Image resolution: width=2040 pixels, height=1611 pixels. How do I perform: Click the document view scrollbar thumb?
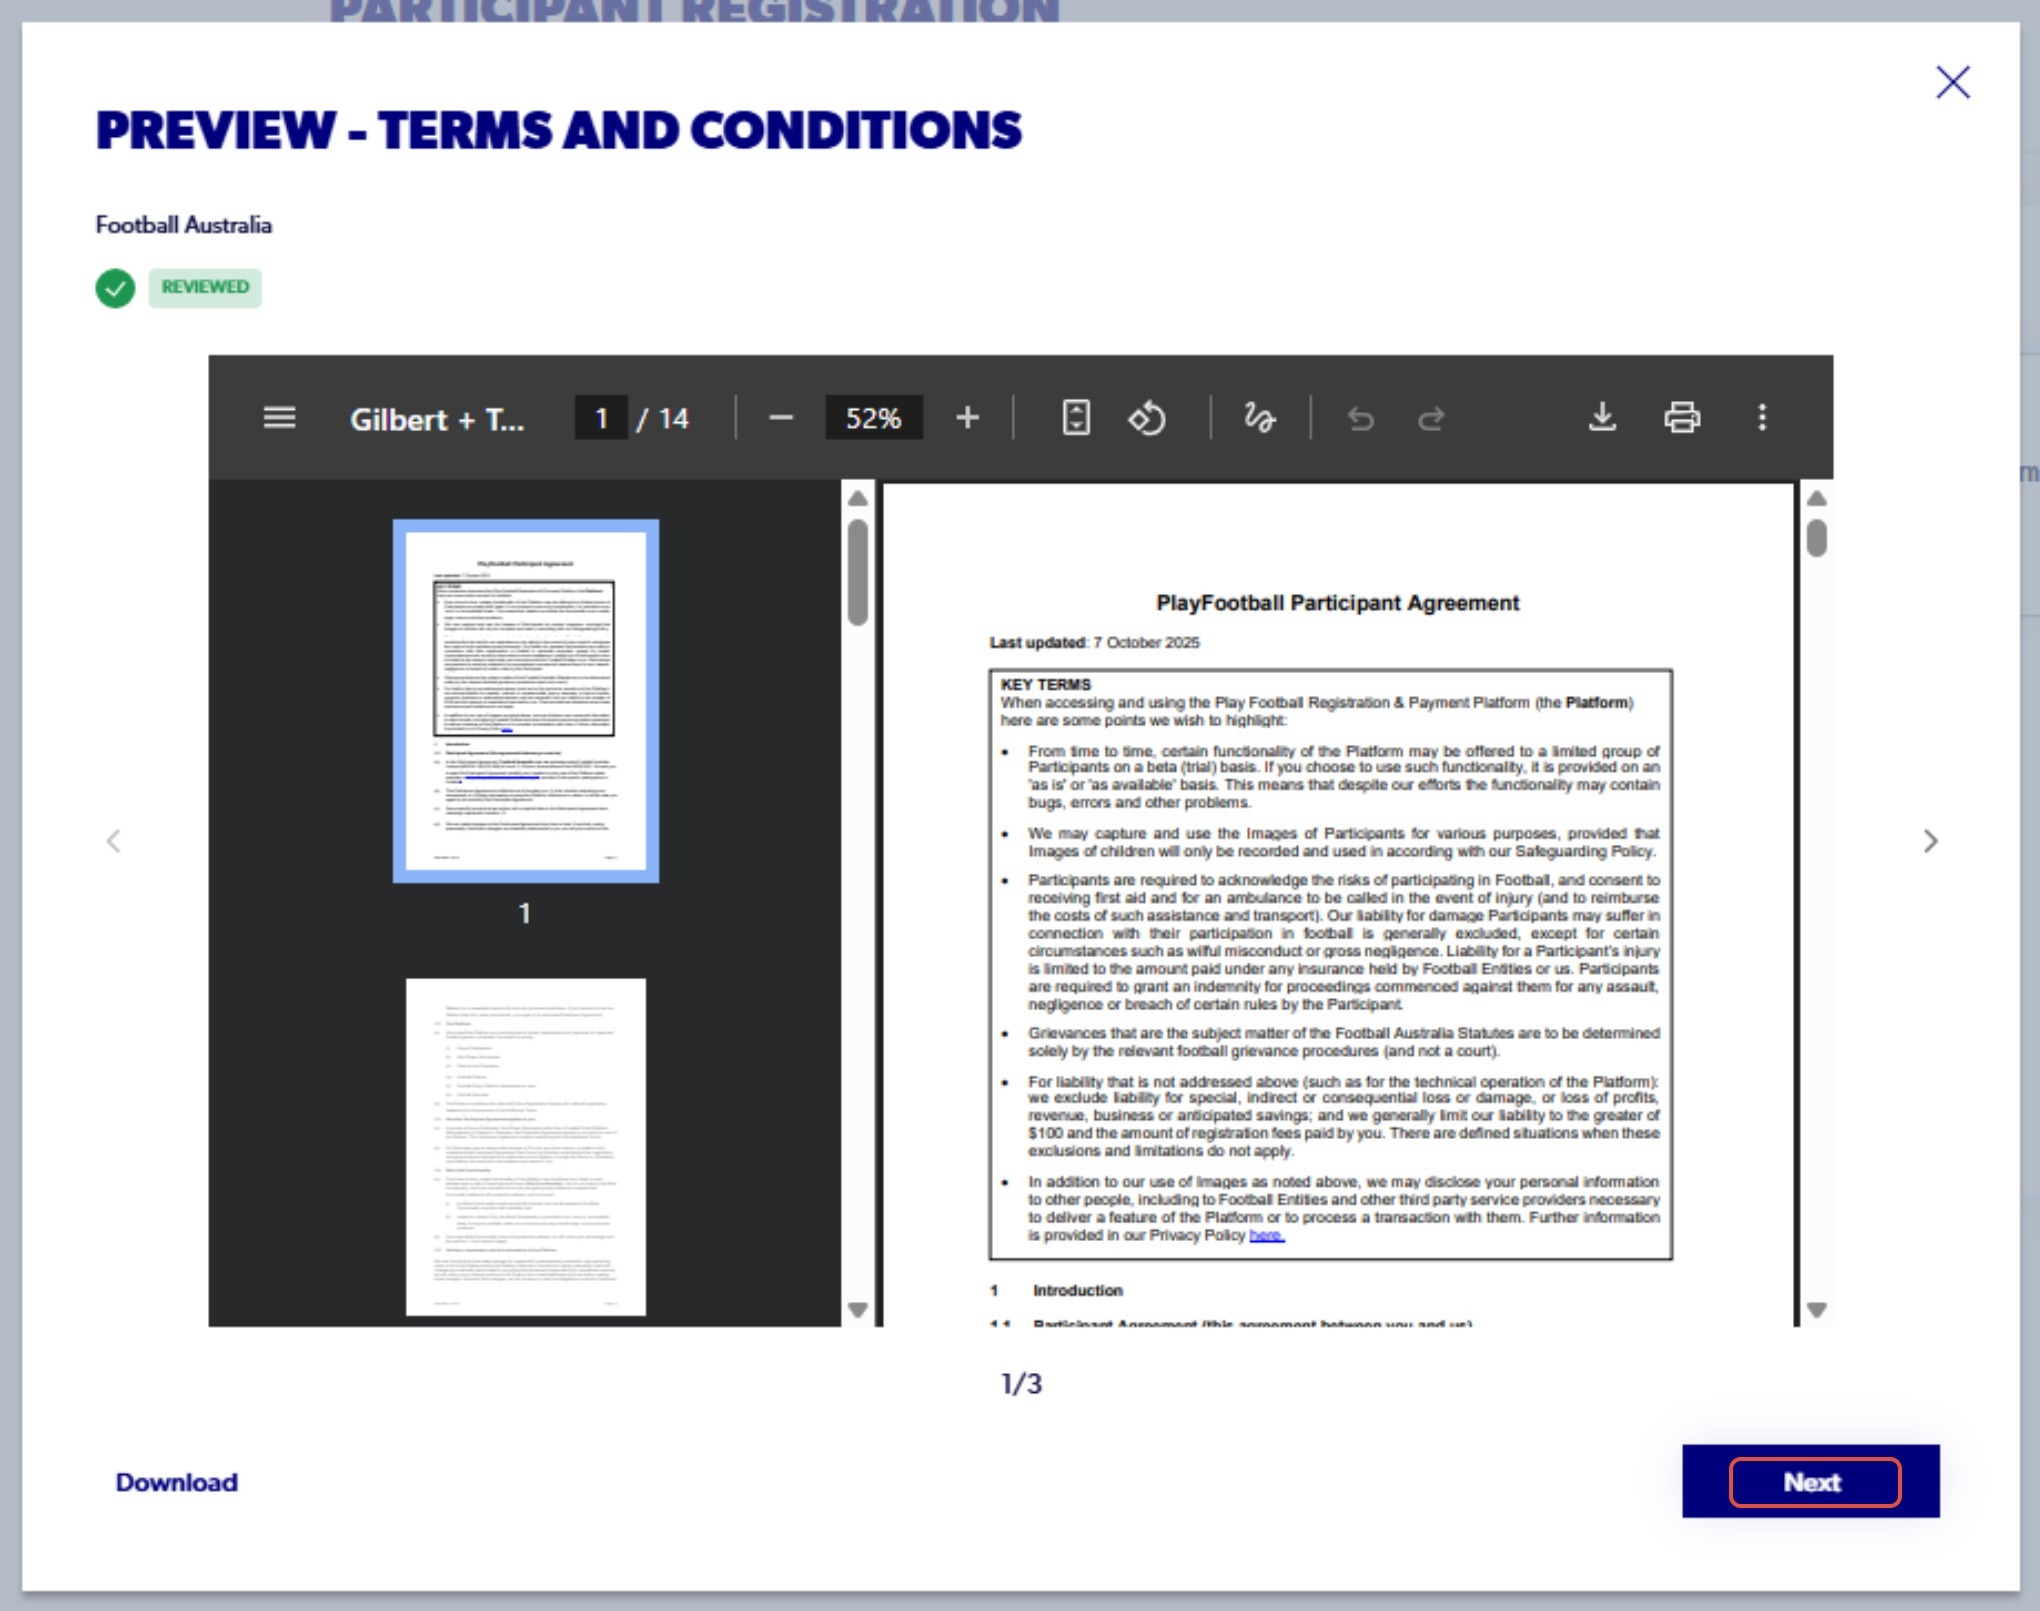1817,538
